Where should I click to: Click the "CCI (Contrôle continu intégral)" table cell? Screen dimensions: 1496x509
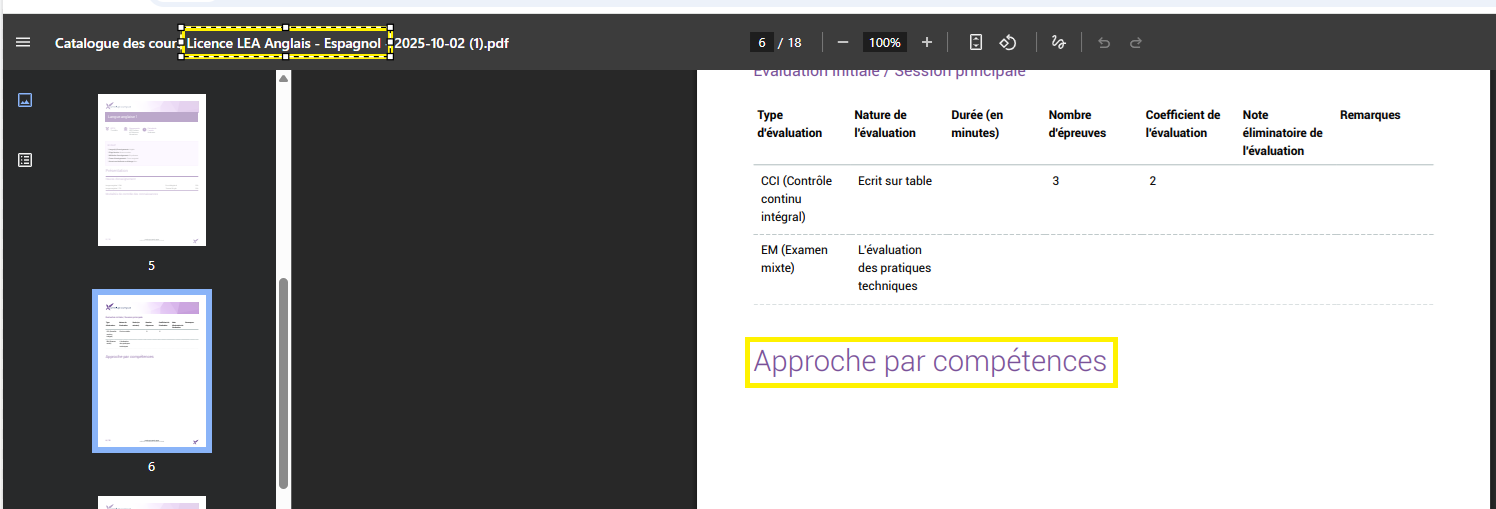tap(796, 199)
